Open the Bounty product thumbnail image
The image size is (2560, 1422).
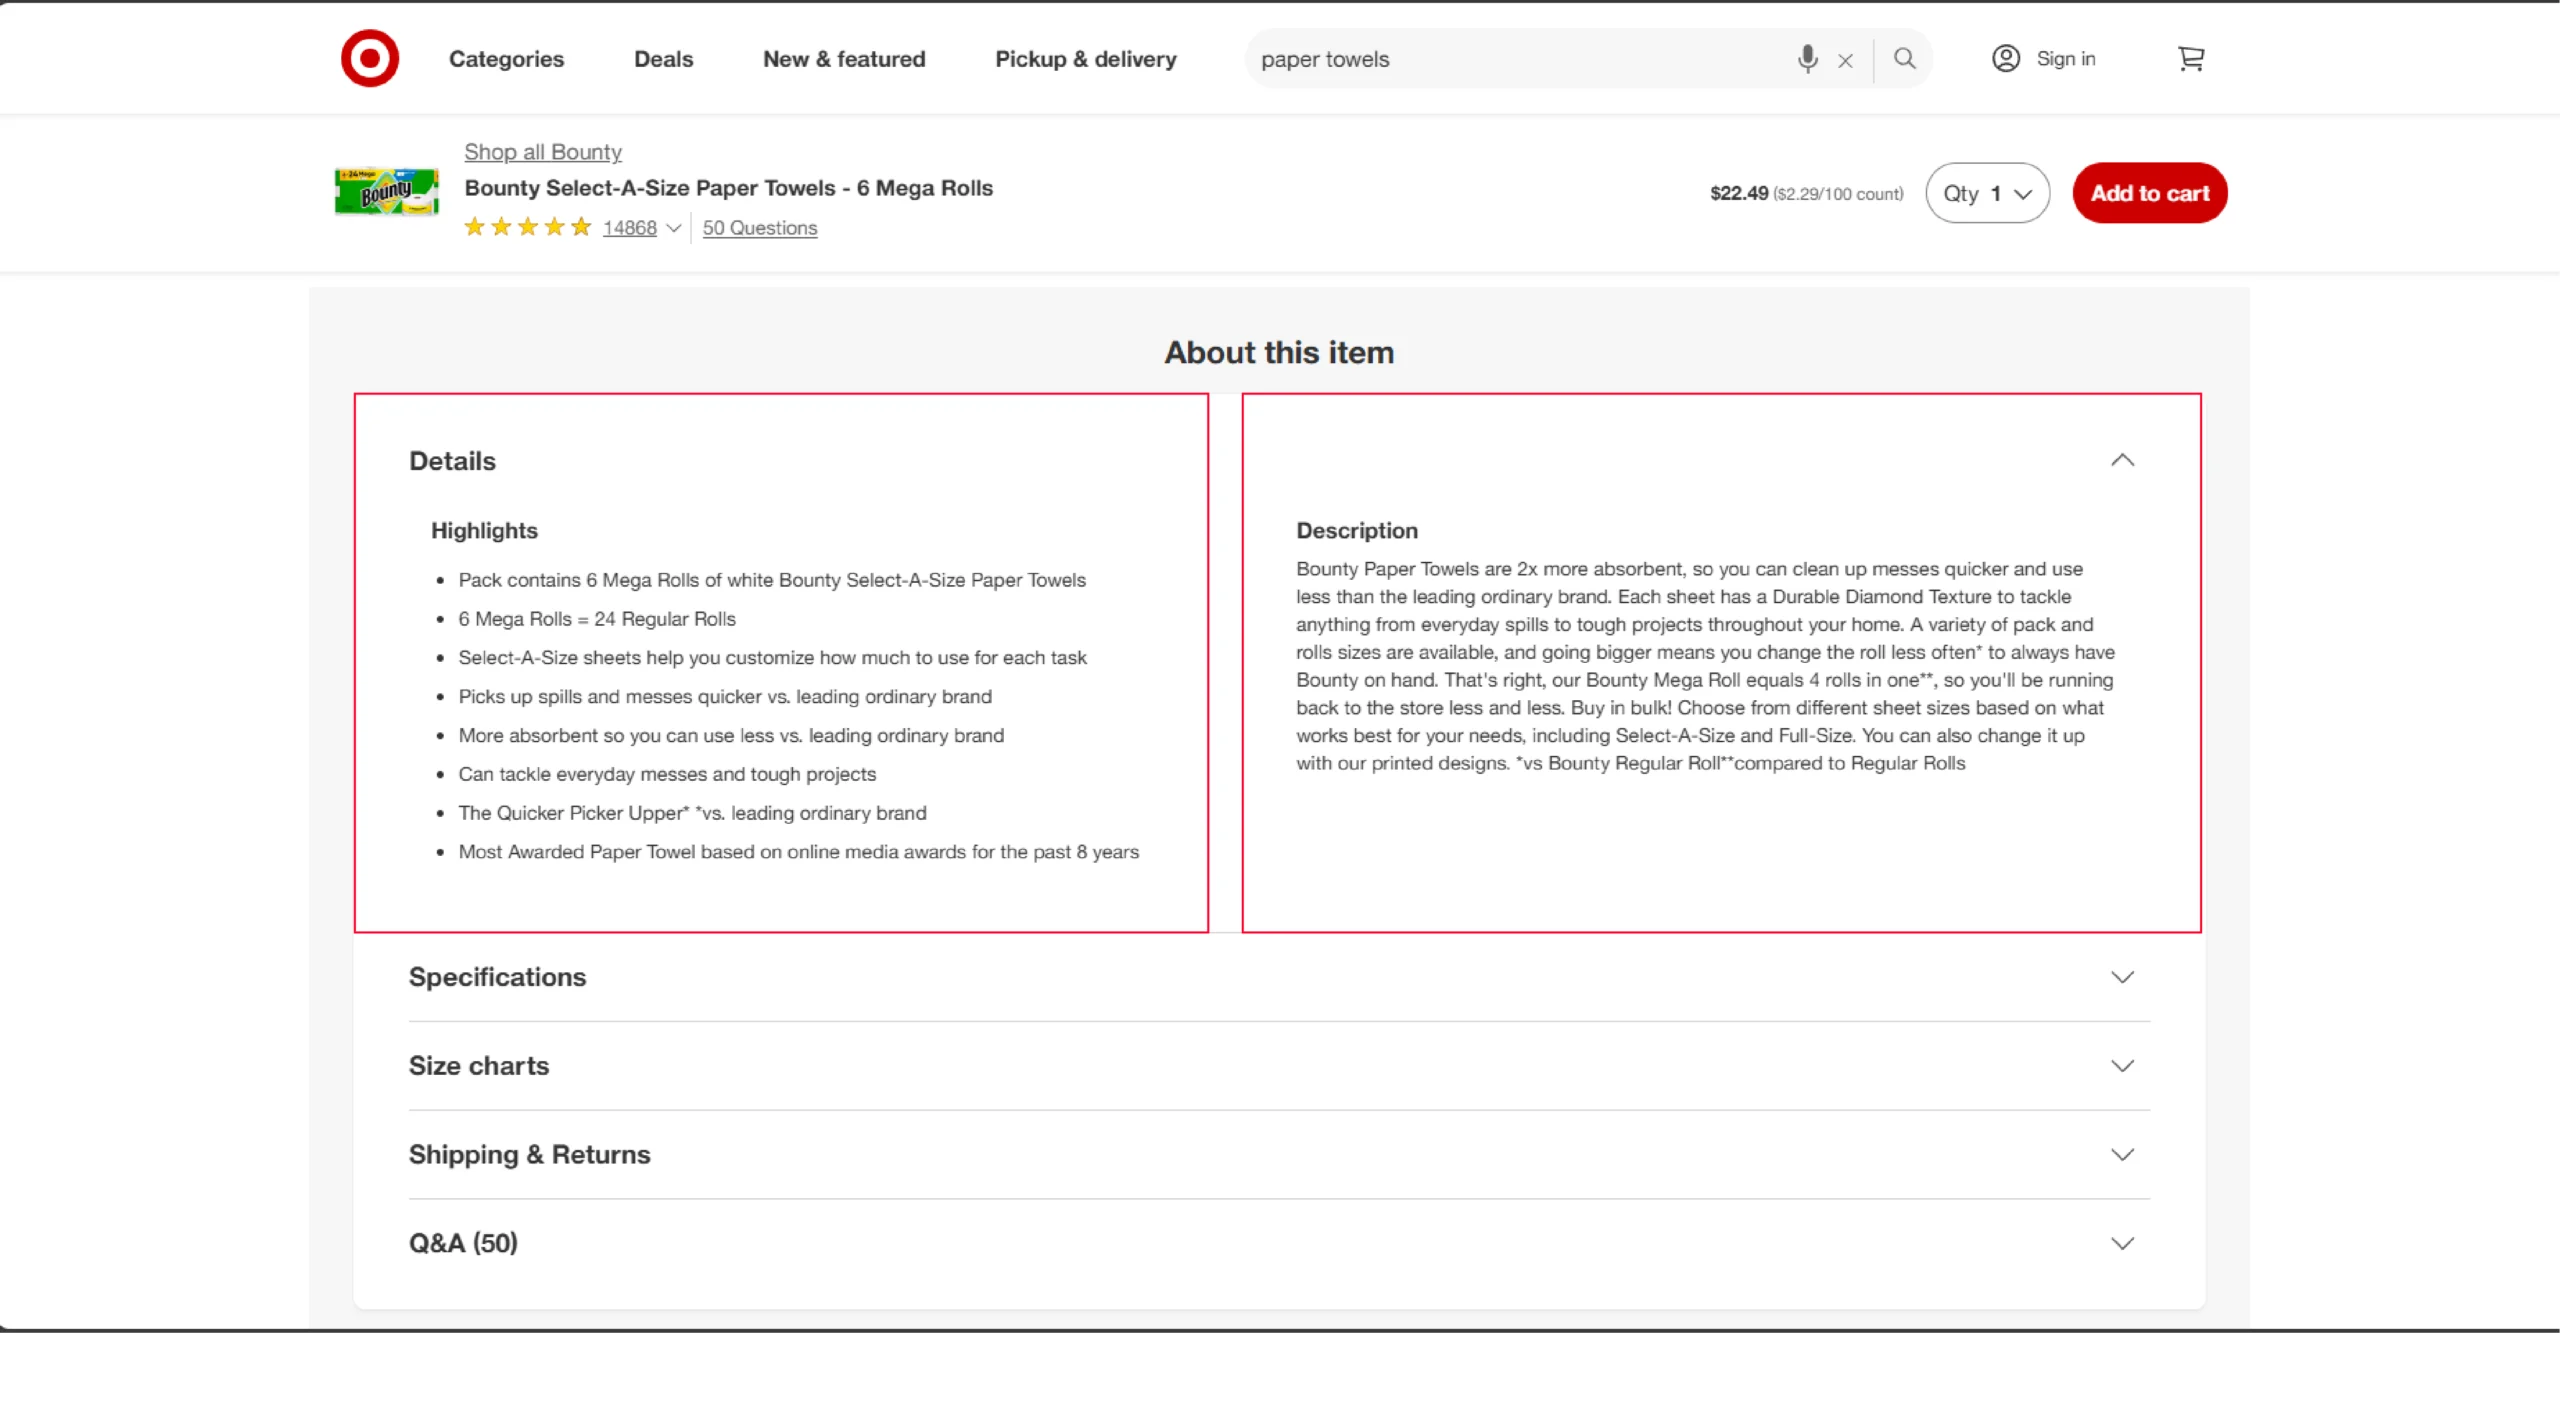386,191
